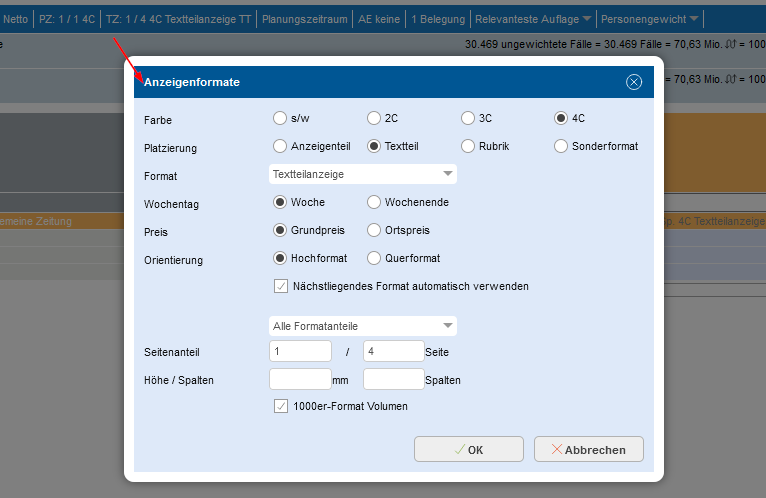Open the Textteilanzeige format dropdown
Image resolution: width=766 pixels, height=498 pixels.
click(x=363, y=174)
